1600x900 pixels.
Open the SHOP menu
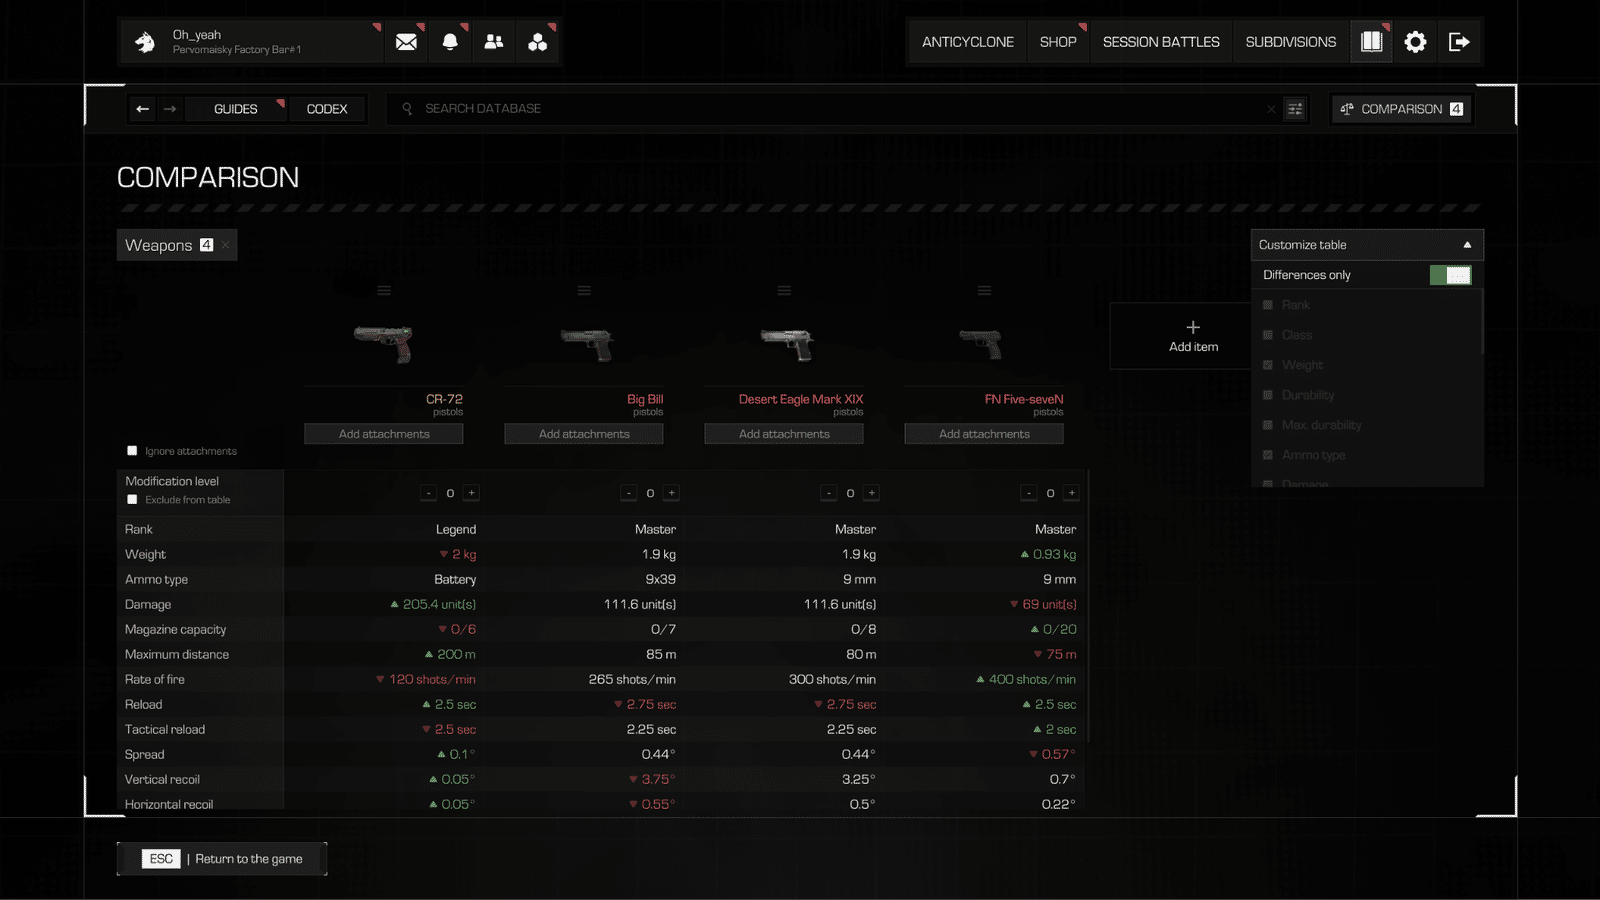[1058, 42]
